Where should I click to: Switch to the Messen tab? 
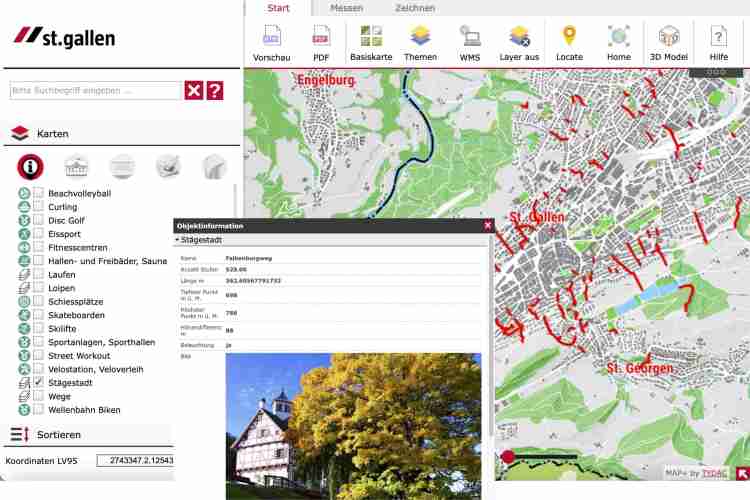click(346, 8)
